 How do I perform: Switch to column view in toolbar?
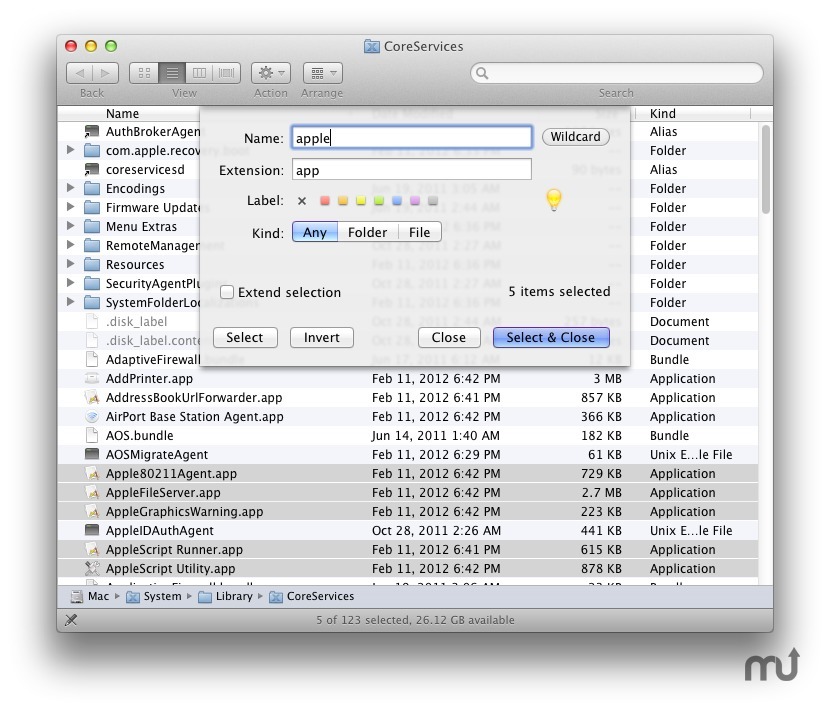(200, 73)
